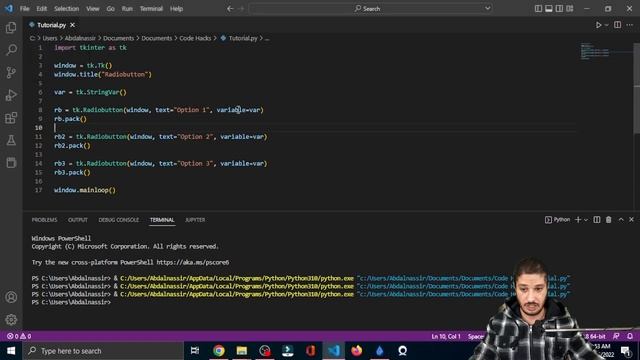Open the File menu
The width and height of the screenshot is (640, 360).
coord(24,9)
